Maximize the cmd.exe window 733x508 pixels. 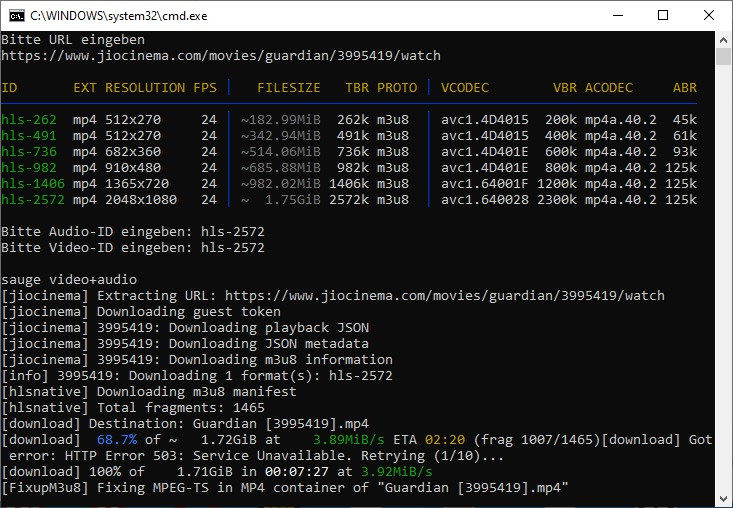pyautogui.click(x=662, y=15)
